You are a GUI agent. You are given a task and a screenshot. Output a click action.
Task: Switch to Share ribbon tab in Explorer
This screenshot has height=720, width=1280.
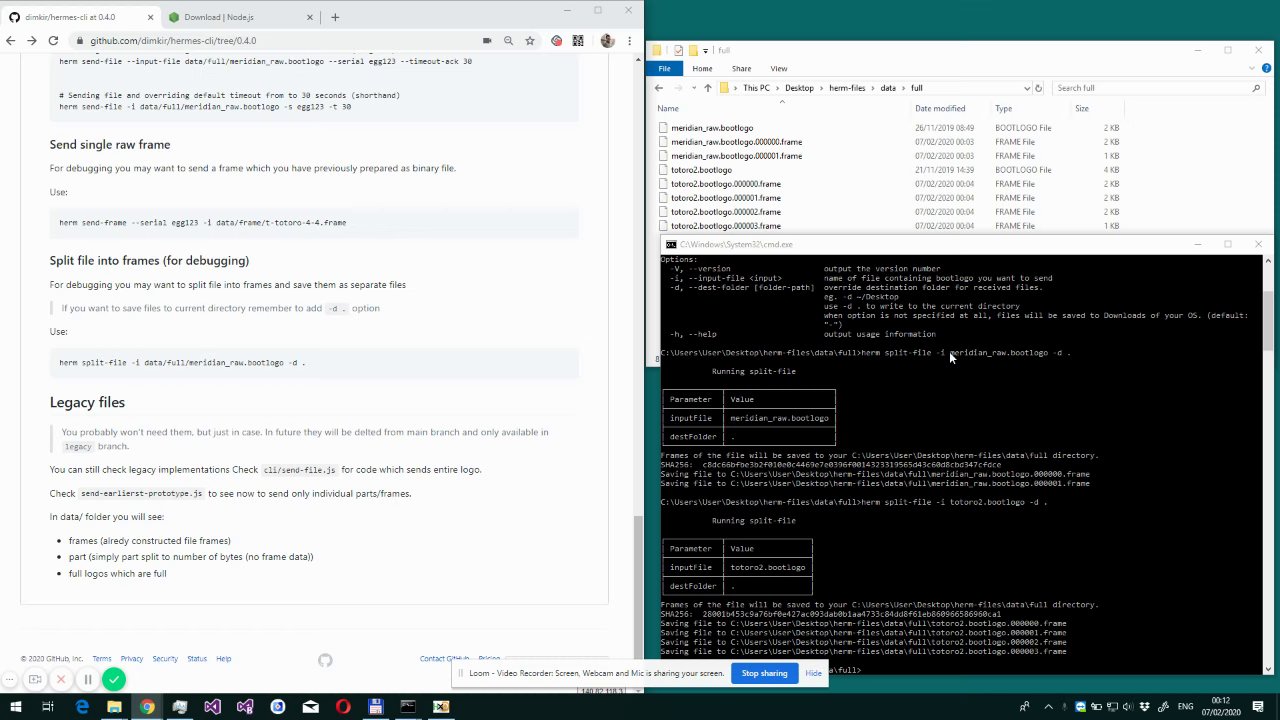pyautogui.click(x=741, y=68)
